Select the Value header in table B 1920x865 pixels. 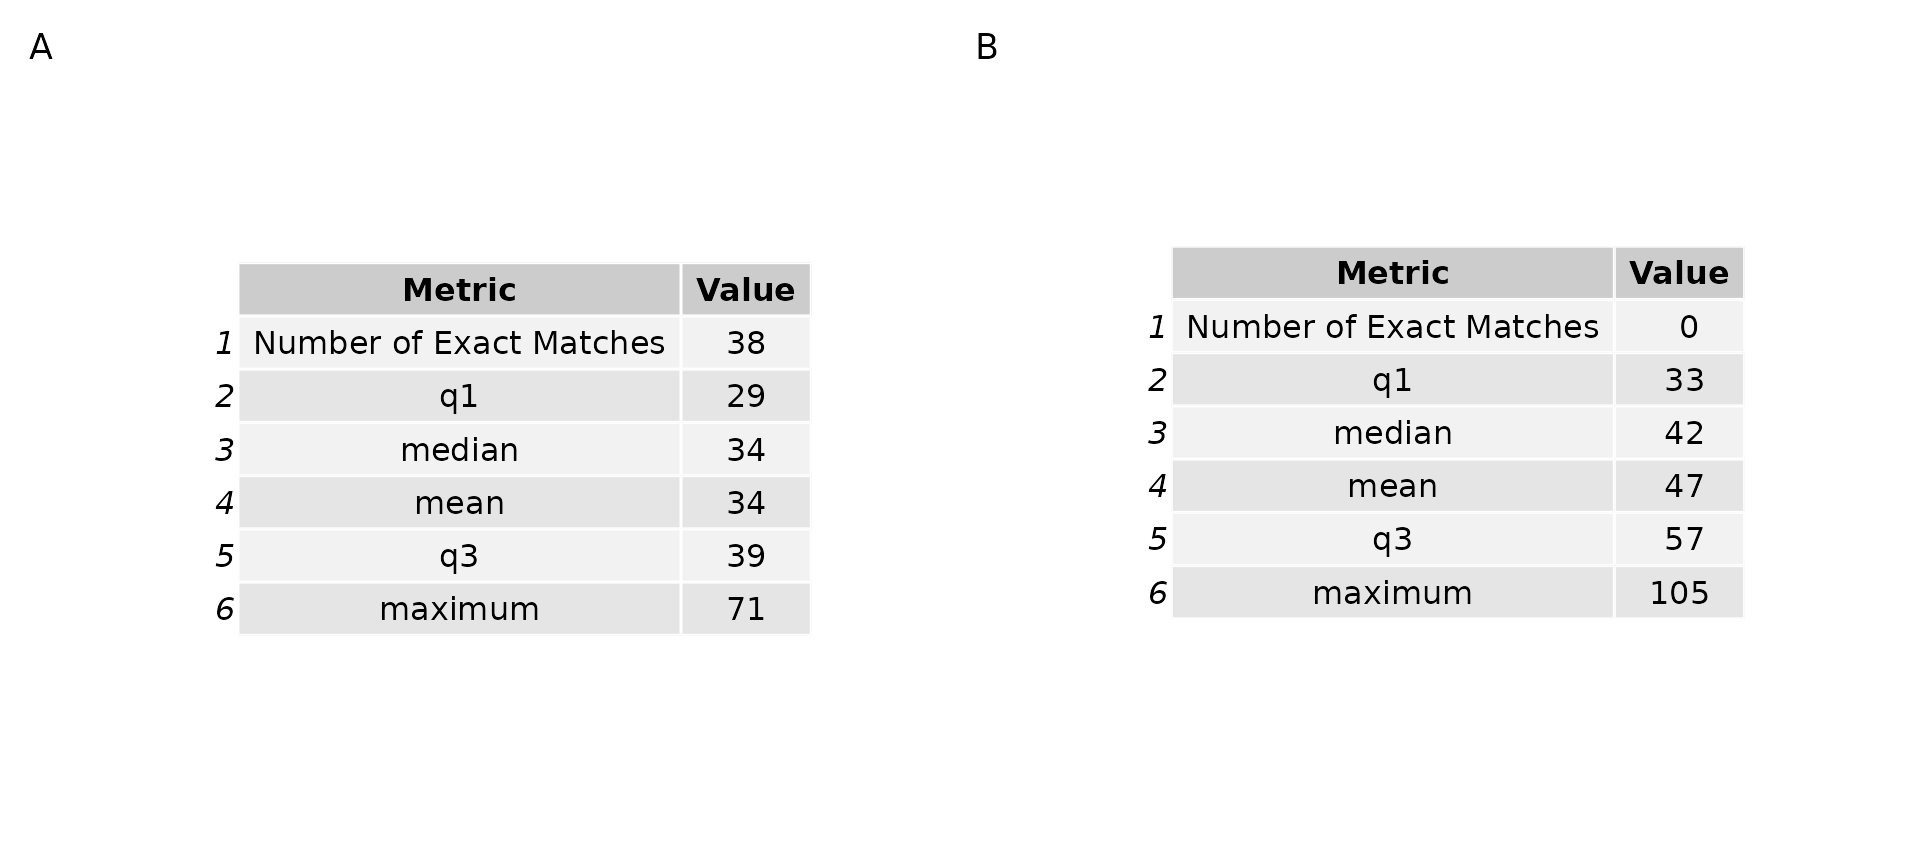coord(1678,273)
